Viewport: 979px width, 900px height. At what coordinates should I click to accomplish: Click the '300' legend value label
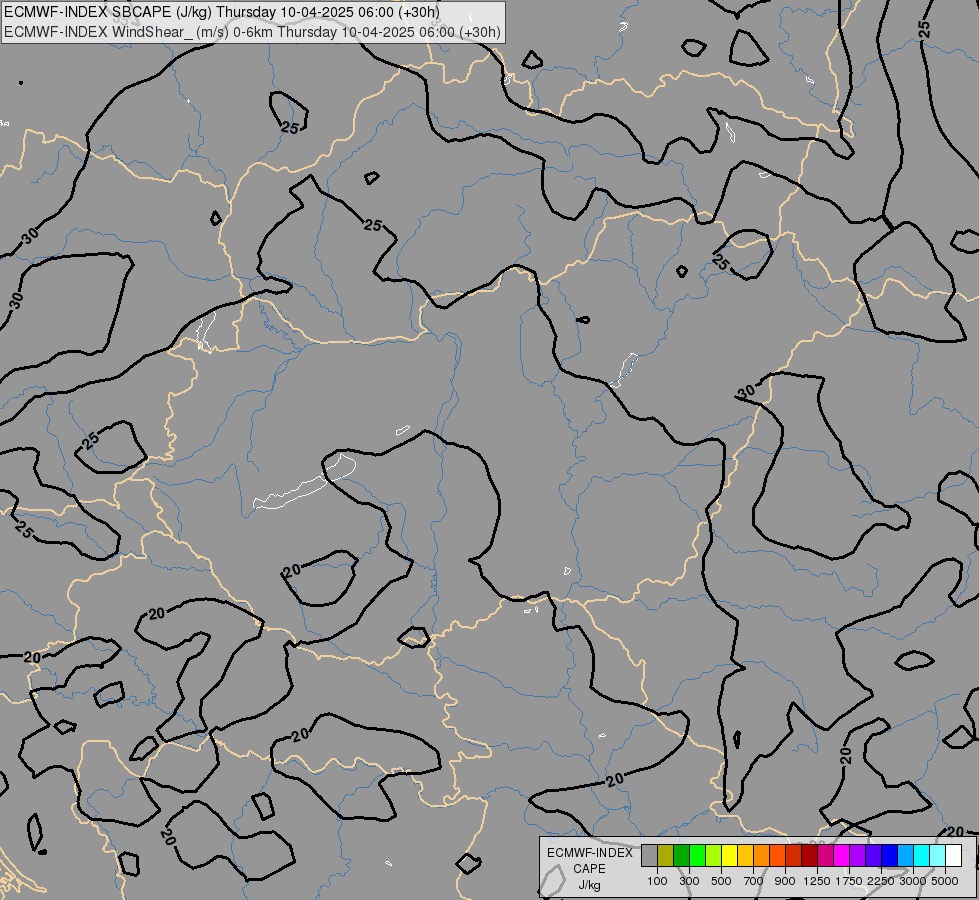point(689,881)
